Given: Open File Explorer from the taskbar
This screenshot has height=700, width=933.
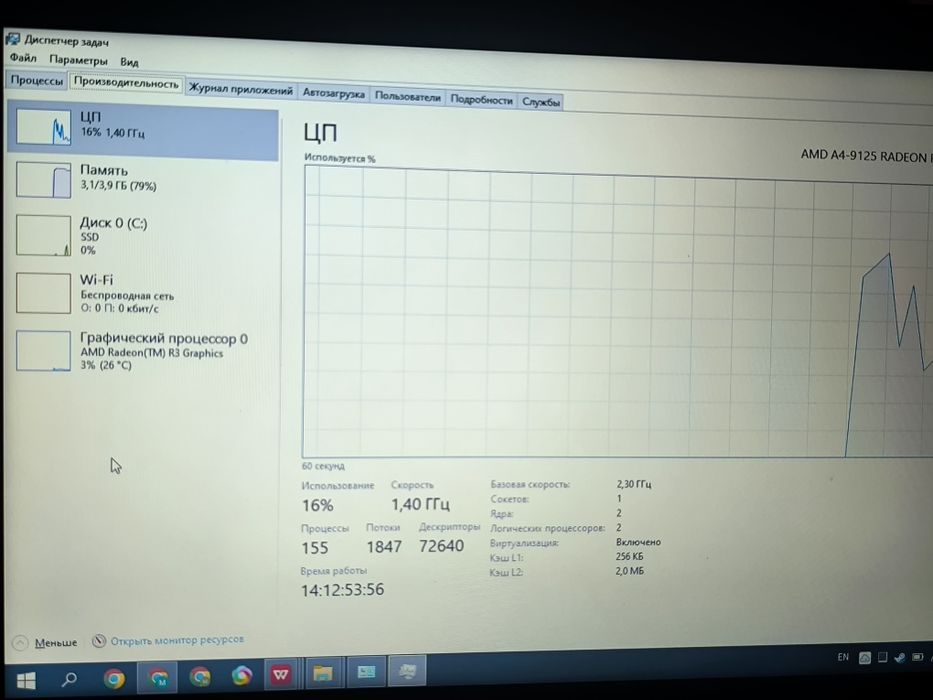Looking at the screenshot, I should pos(323,673).
